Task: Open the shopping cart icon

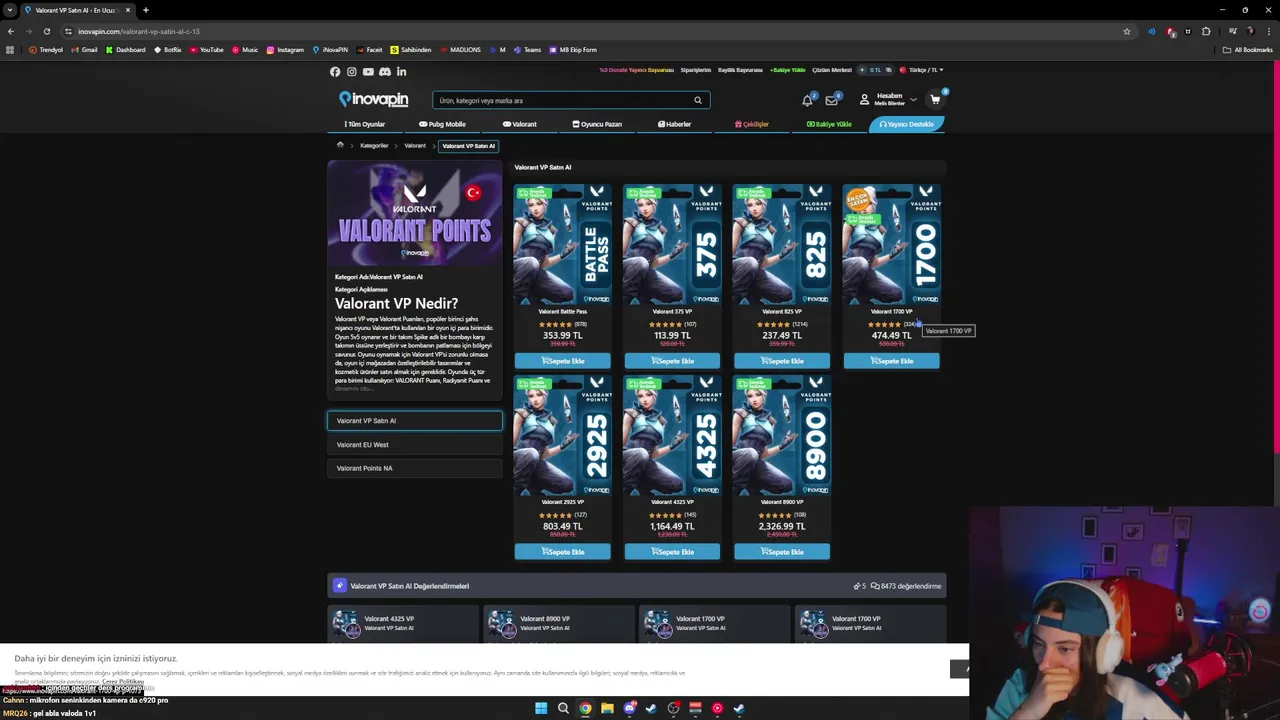Action: [x=935, y=100]
